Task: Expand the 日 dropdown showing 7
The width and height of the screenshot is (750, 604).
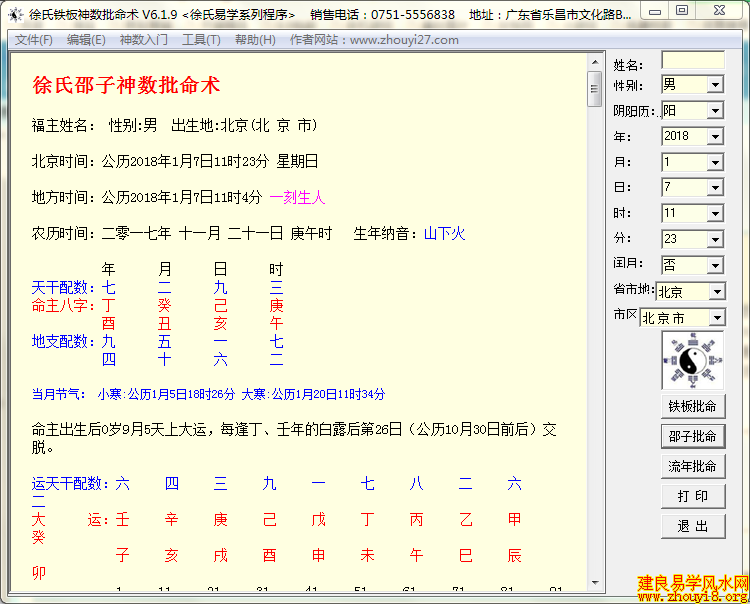Action: click(x=715, y=187)
